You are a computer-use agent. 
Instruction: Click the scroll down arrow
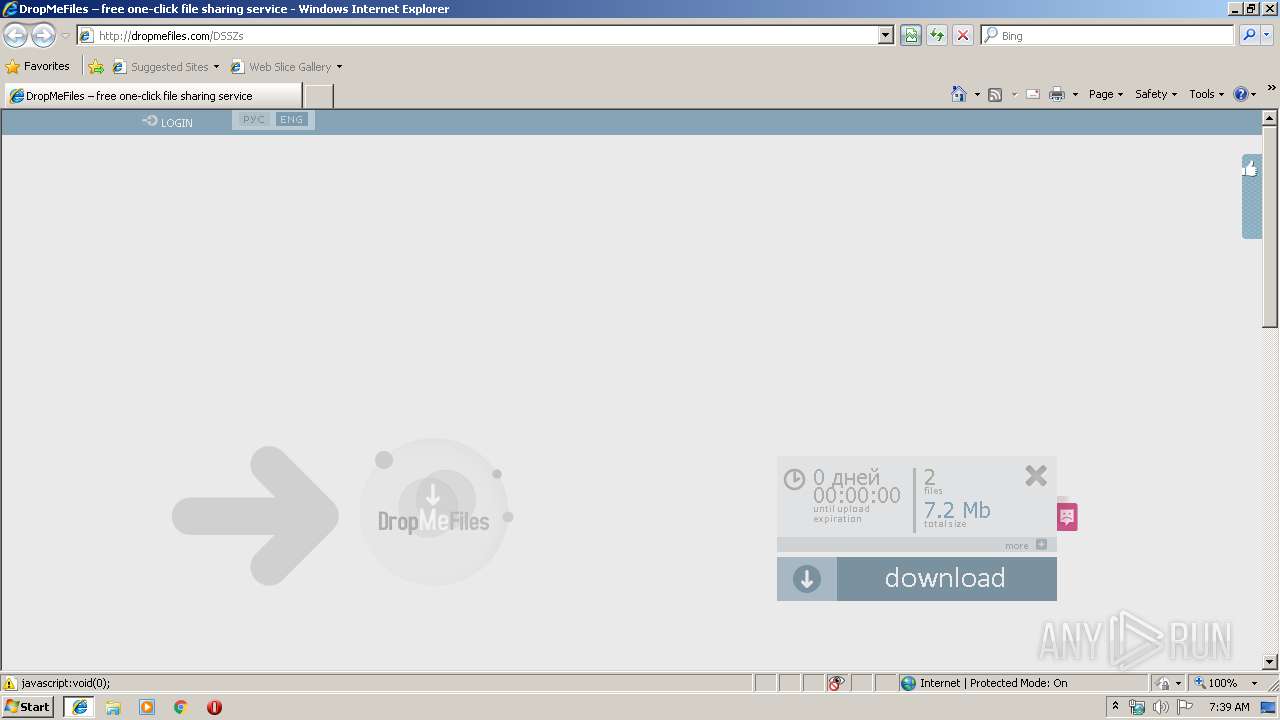point(1270,662)
